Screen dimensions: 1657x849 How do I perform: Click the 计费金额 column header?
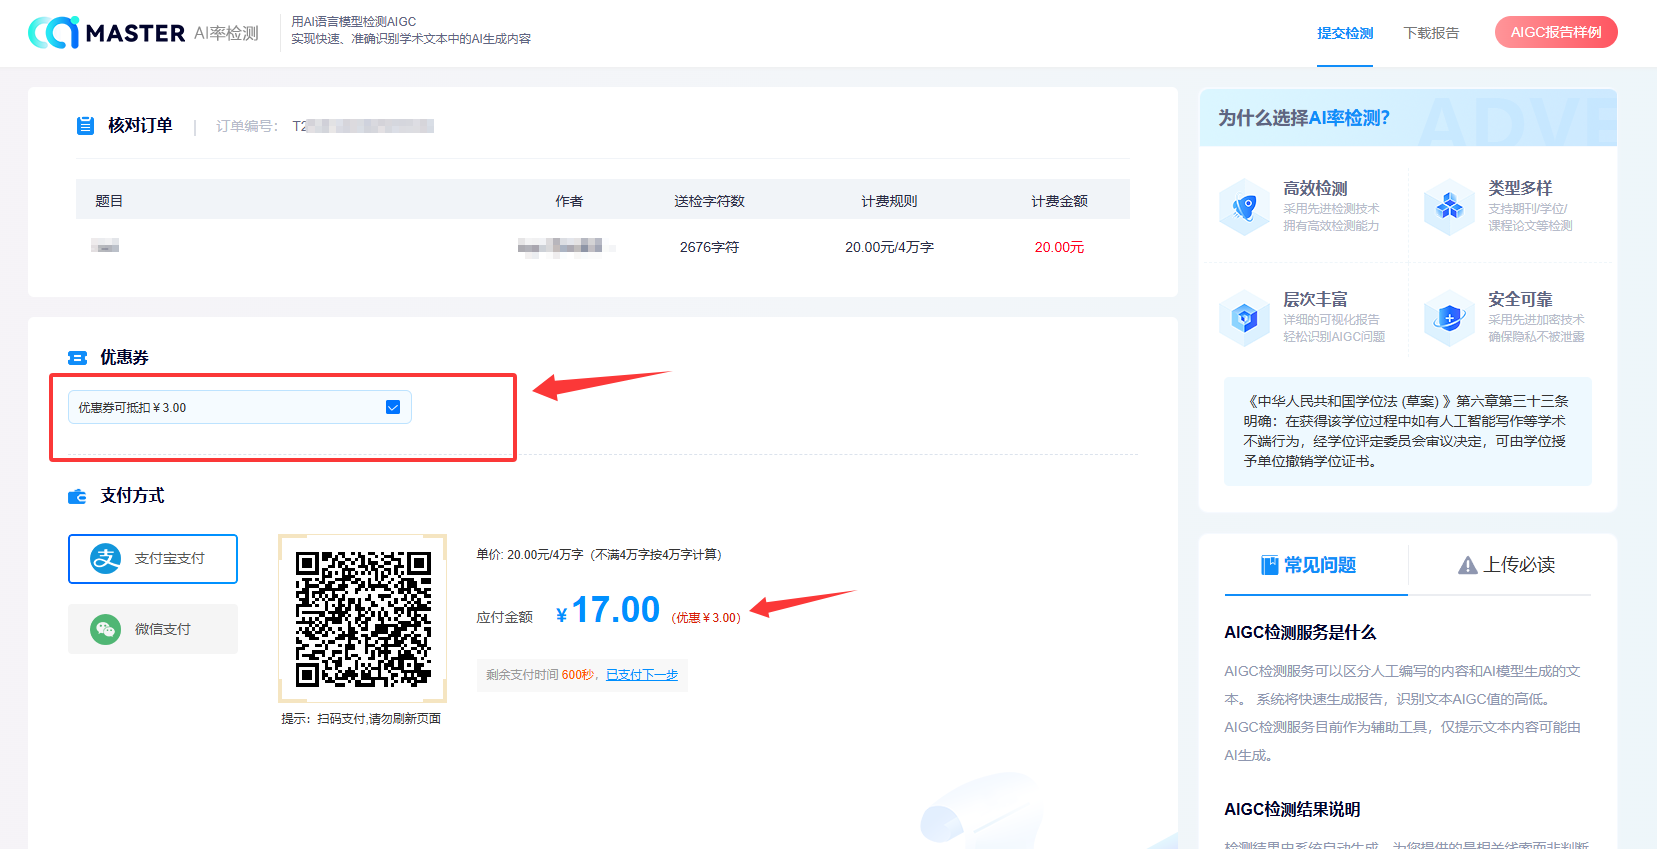click(1059, 201)
